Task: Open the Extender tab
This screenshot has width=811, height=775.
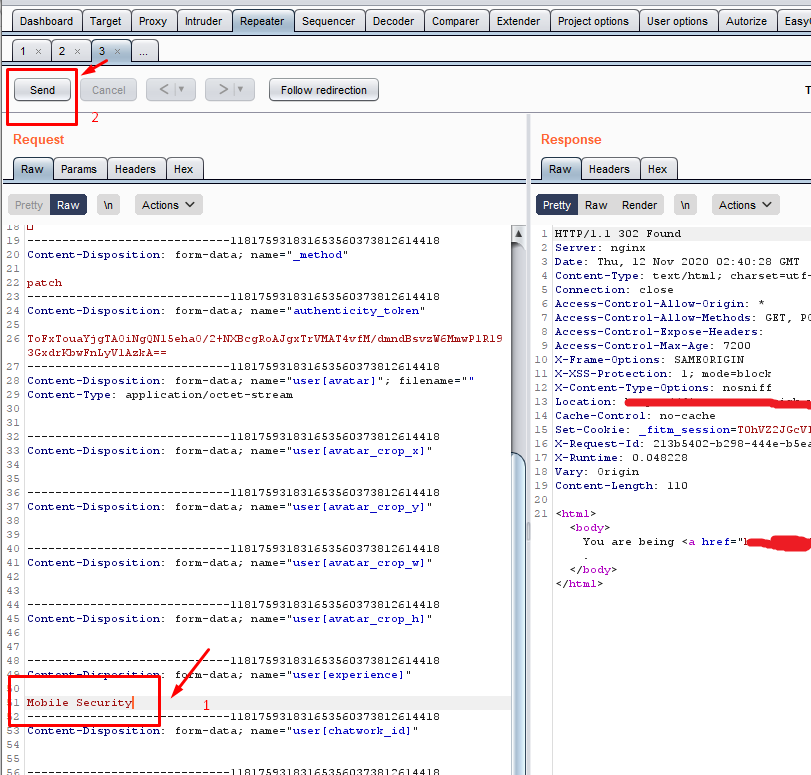Action: (518, 21)
